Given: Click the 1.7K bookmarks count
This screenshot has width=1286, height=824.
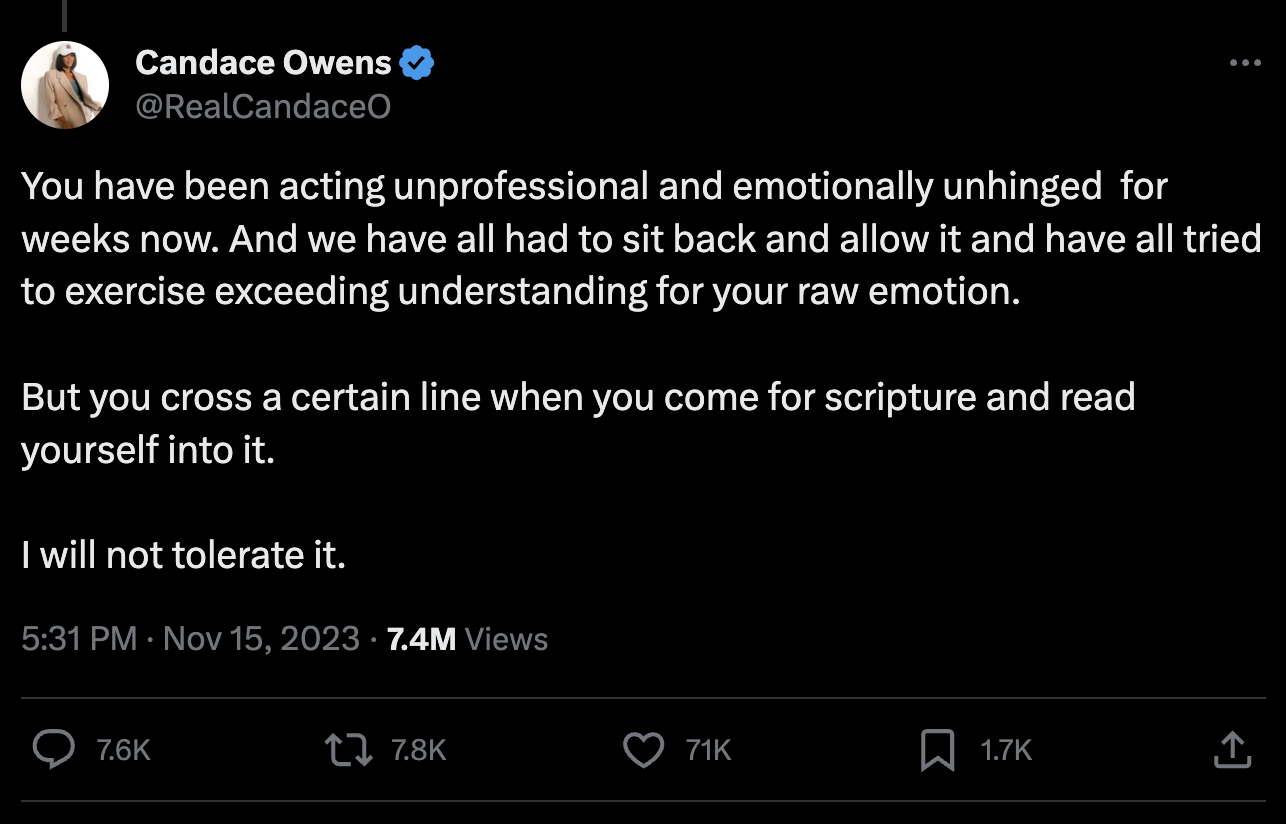Looking at the screenshot, I should (1006, 750).
